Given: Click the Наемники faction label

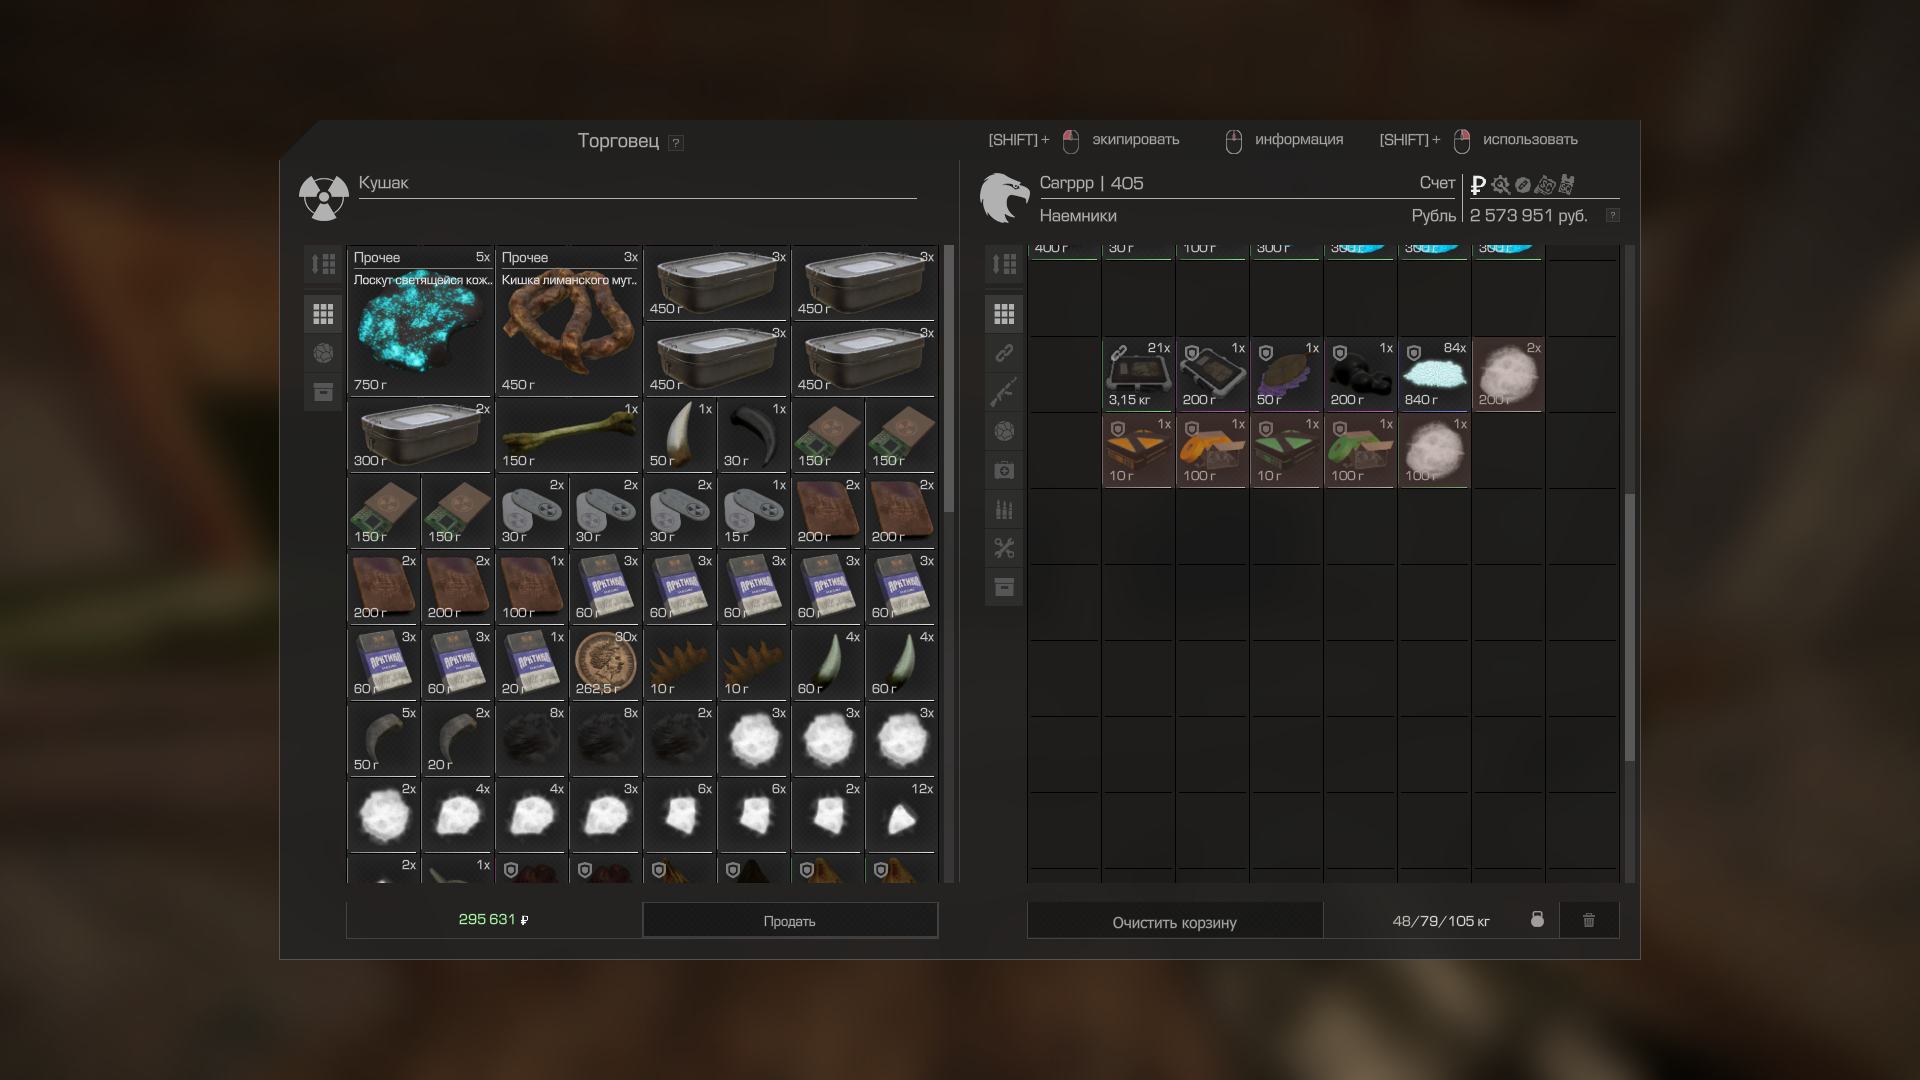Looking at the screenshot, I should [1078, 216].
